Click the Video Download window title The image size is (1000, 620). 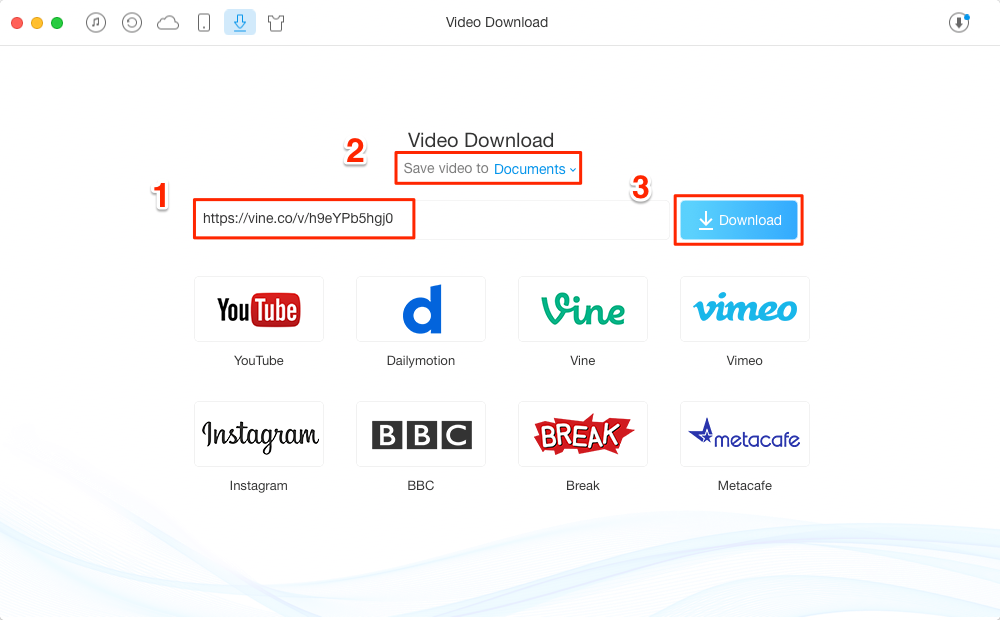pyautogui.click(x=497, y=22)
